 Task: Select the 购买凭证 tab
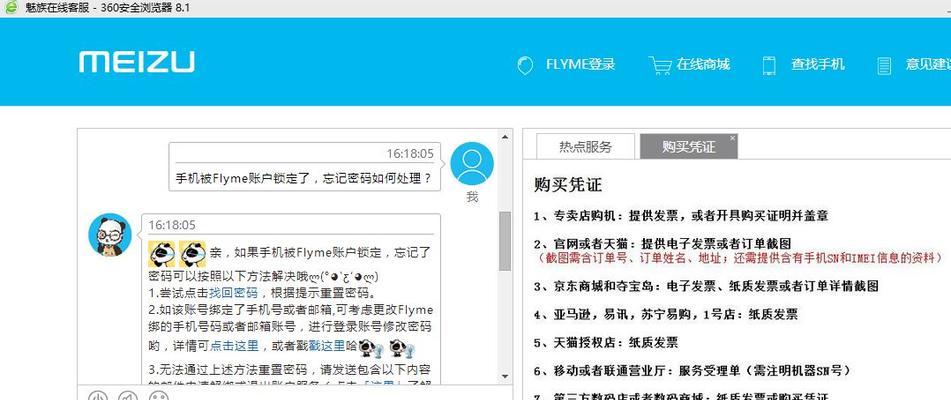pos(688,147)
